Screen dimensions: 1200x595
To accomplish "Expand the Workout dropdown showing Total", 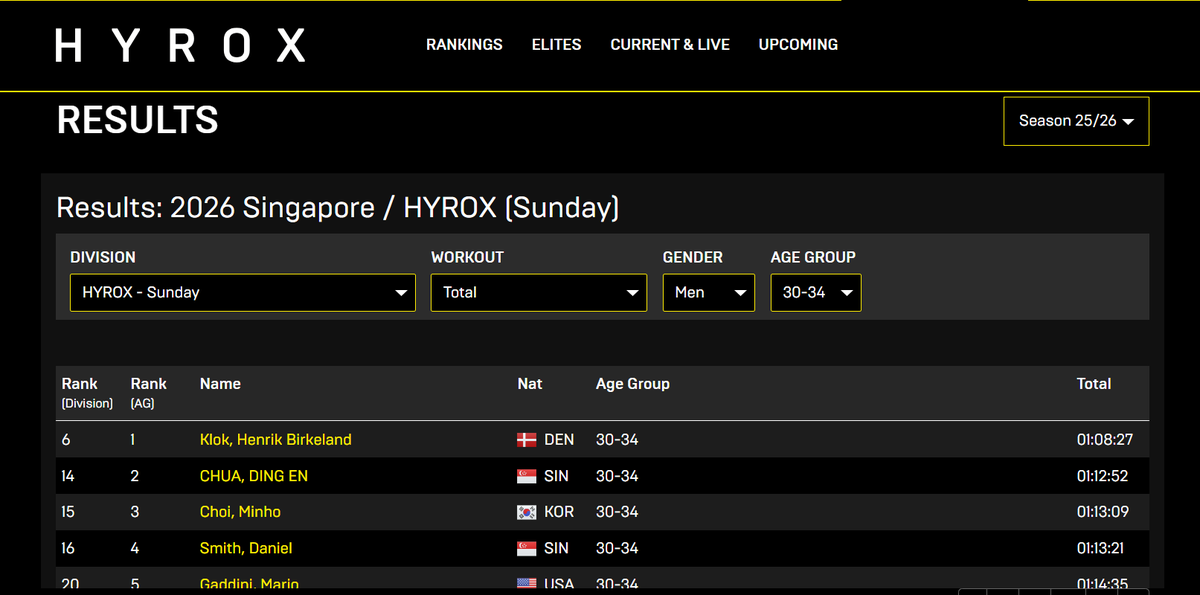I will click(539, 293).
